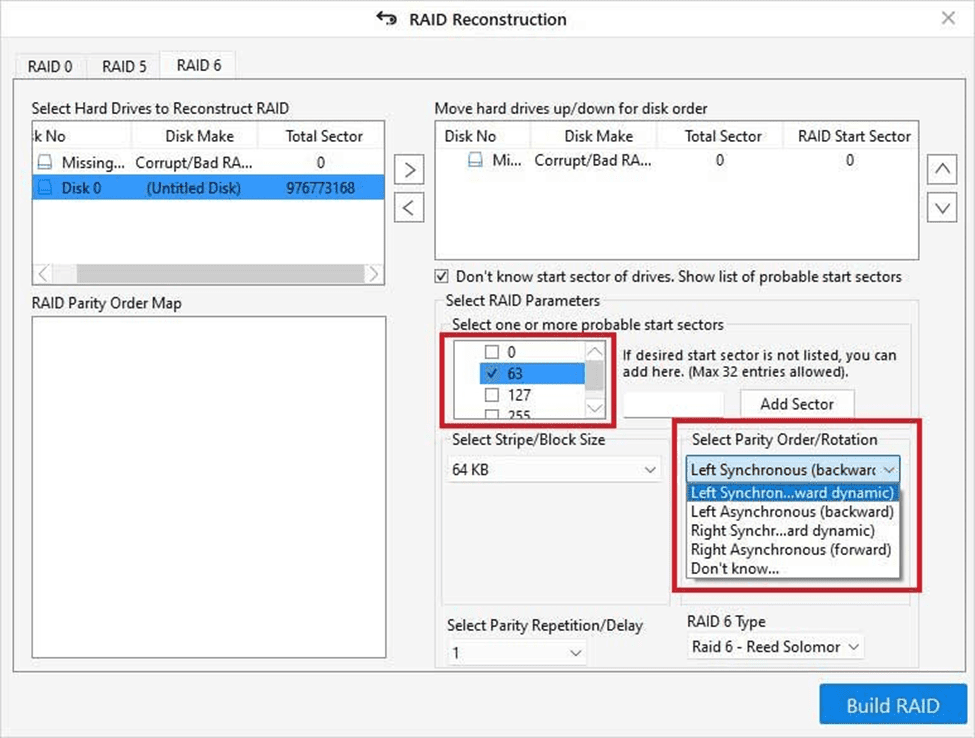Check start sector 0 checkbox

click(492, 353)
